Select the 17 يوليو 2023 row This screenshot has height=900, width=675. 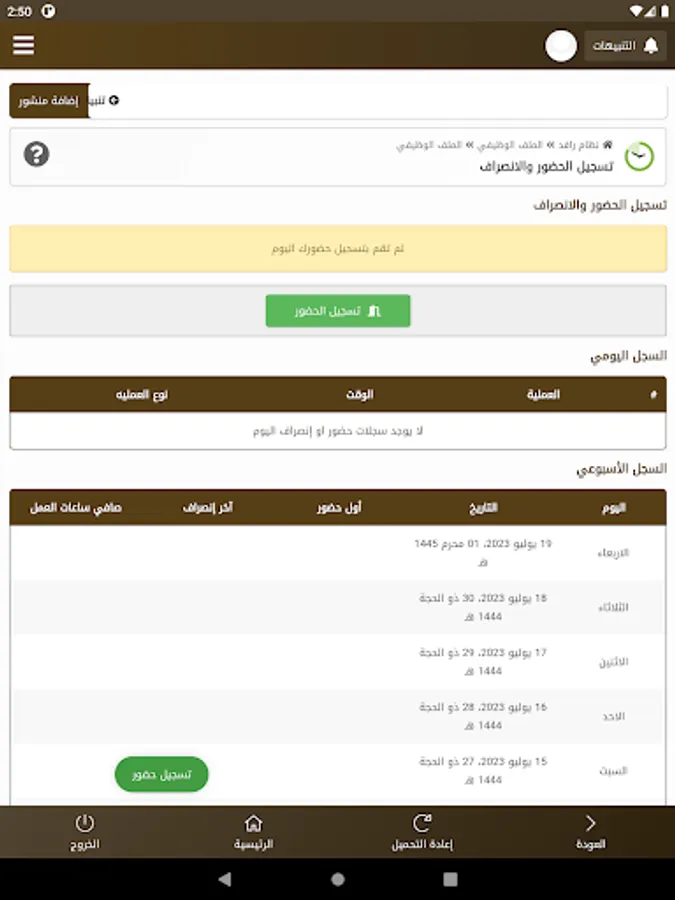click(x=338, y=661)
